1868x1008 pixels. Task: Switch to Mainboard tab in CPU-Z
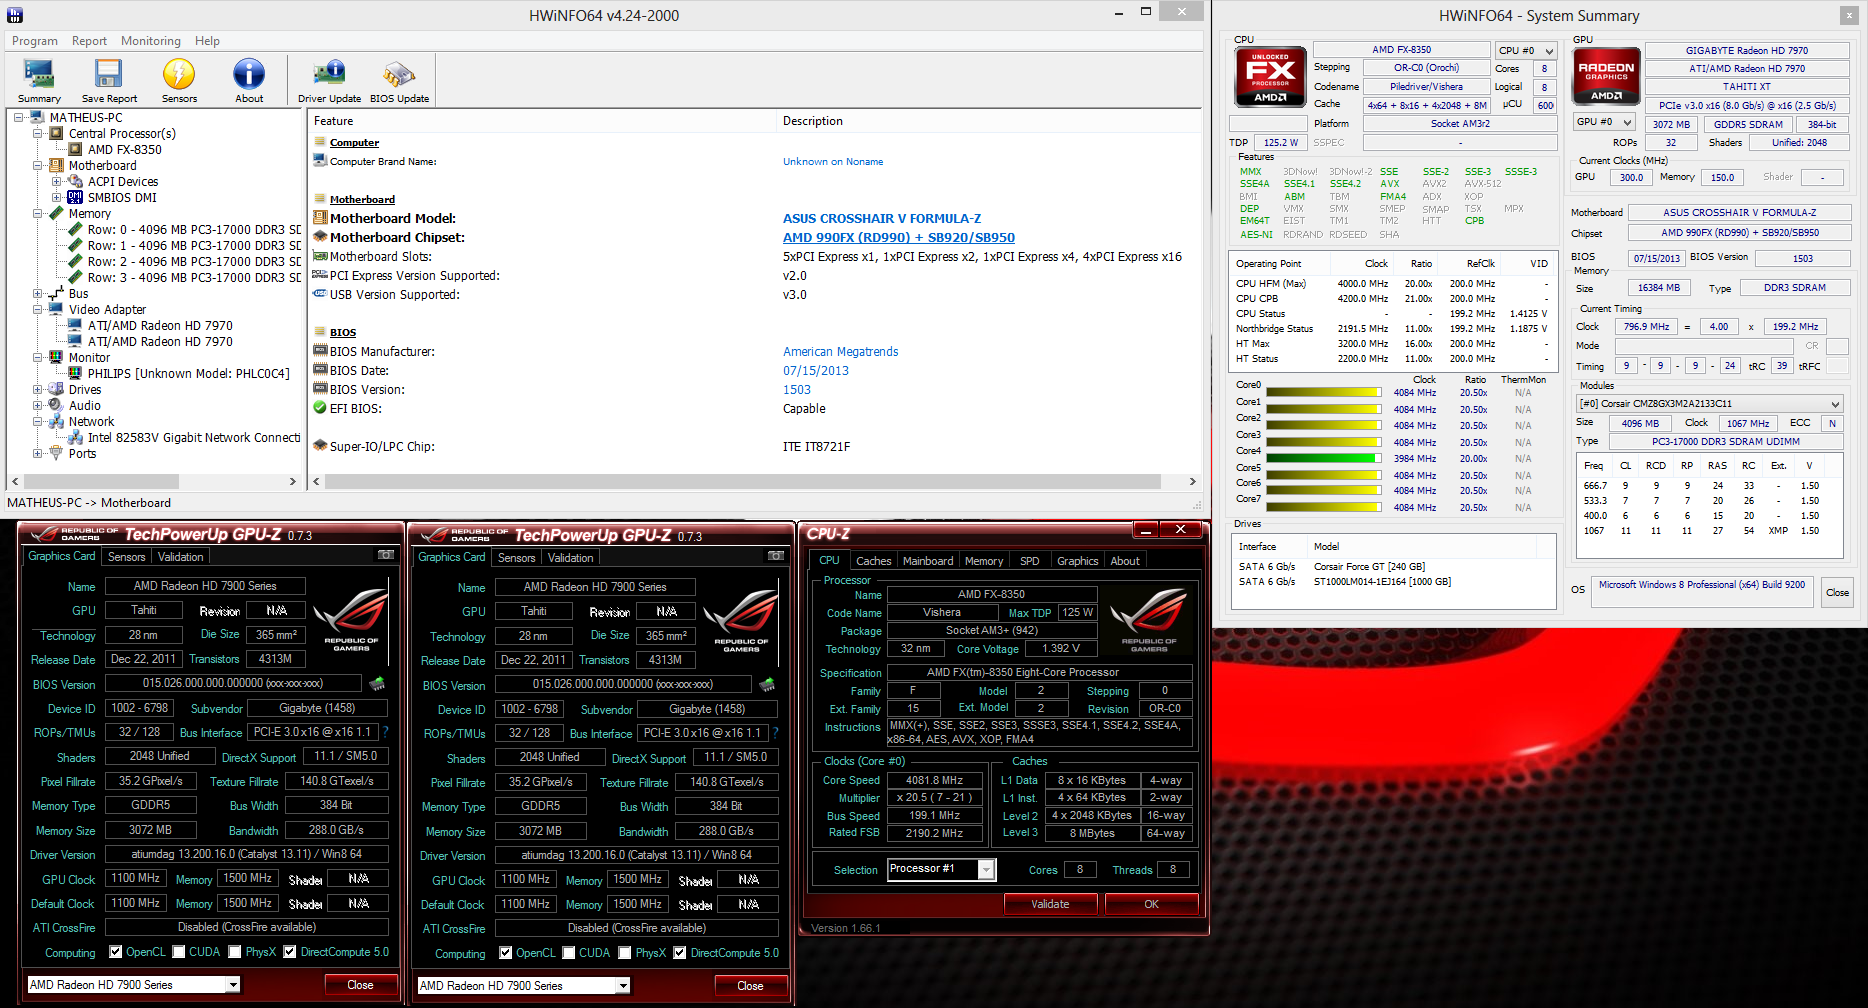[928, 561]
